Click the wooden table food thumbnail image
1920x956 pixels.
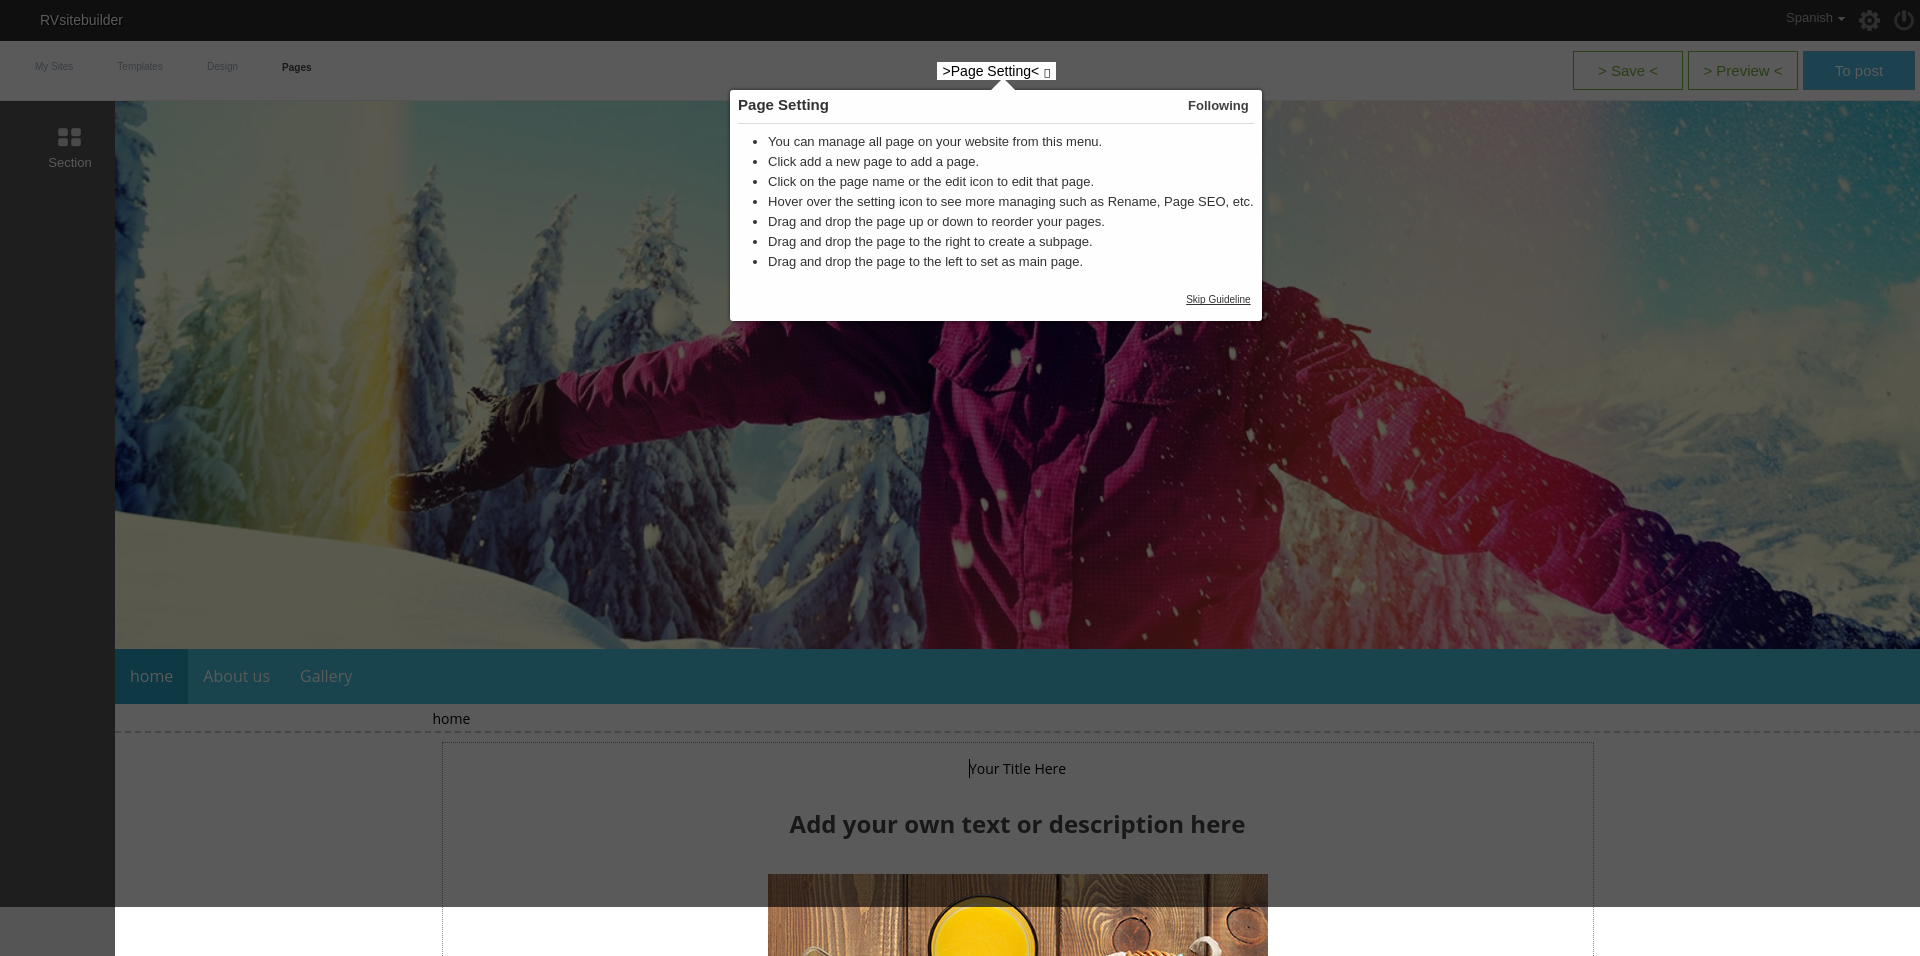(1017, 915)
